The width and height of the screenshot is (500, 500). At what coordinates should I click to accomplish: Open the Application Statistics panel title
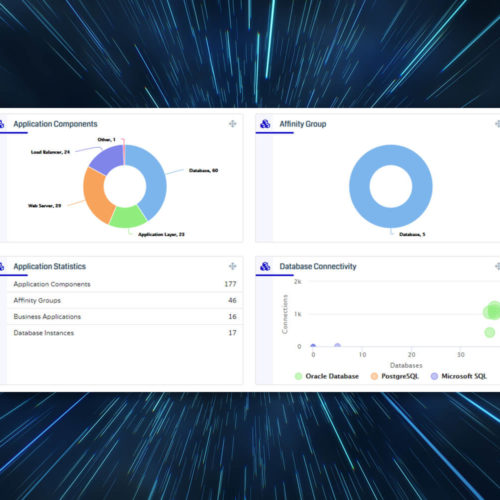[x=50, y=266]
